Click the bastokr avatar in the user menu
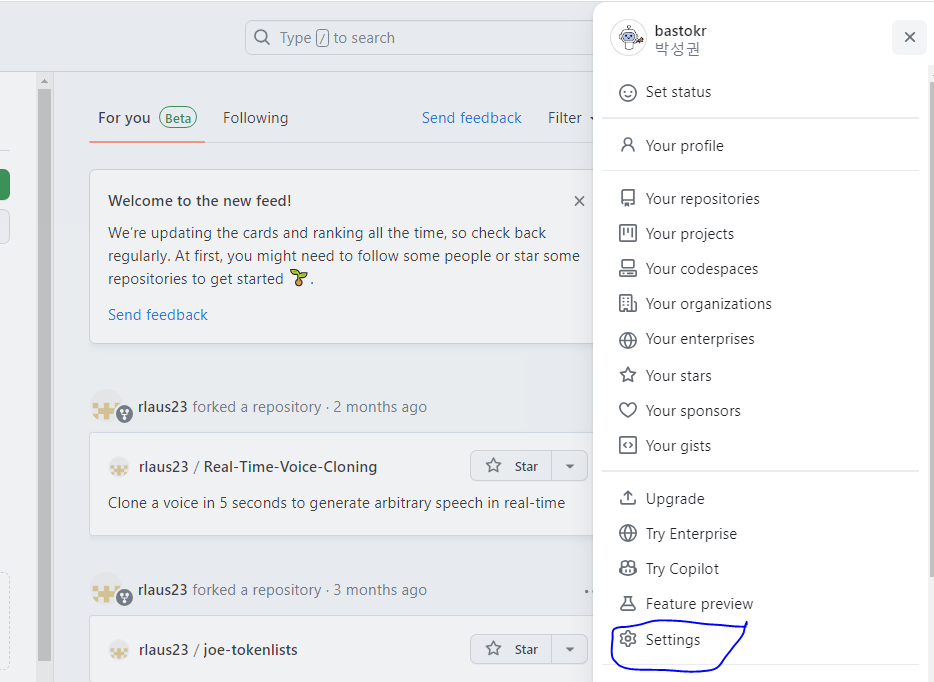The height and width of the screenshot is (682, 934). click(628, 38)
